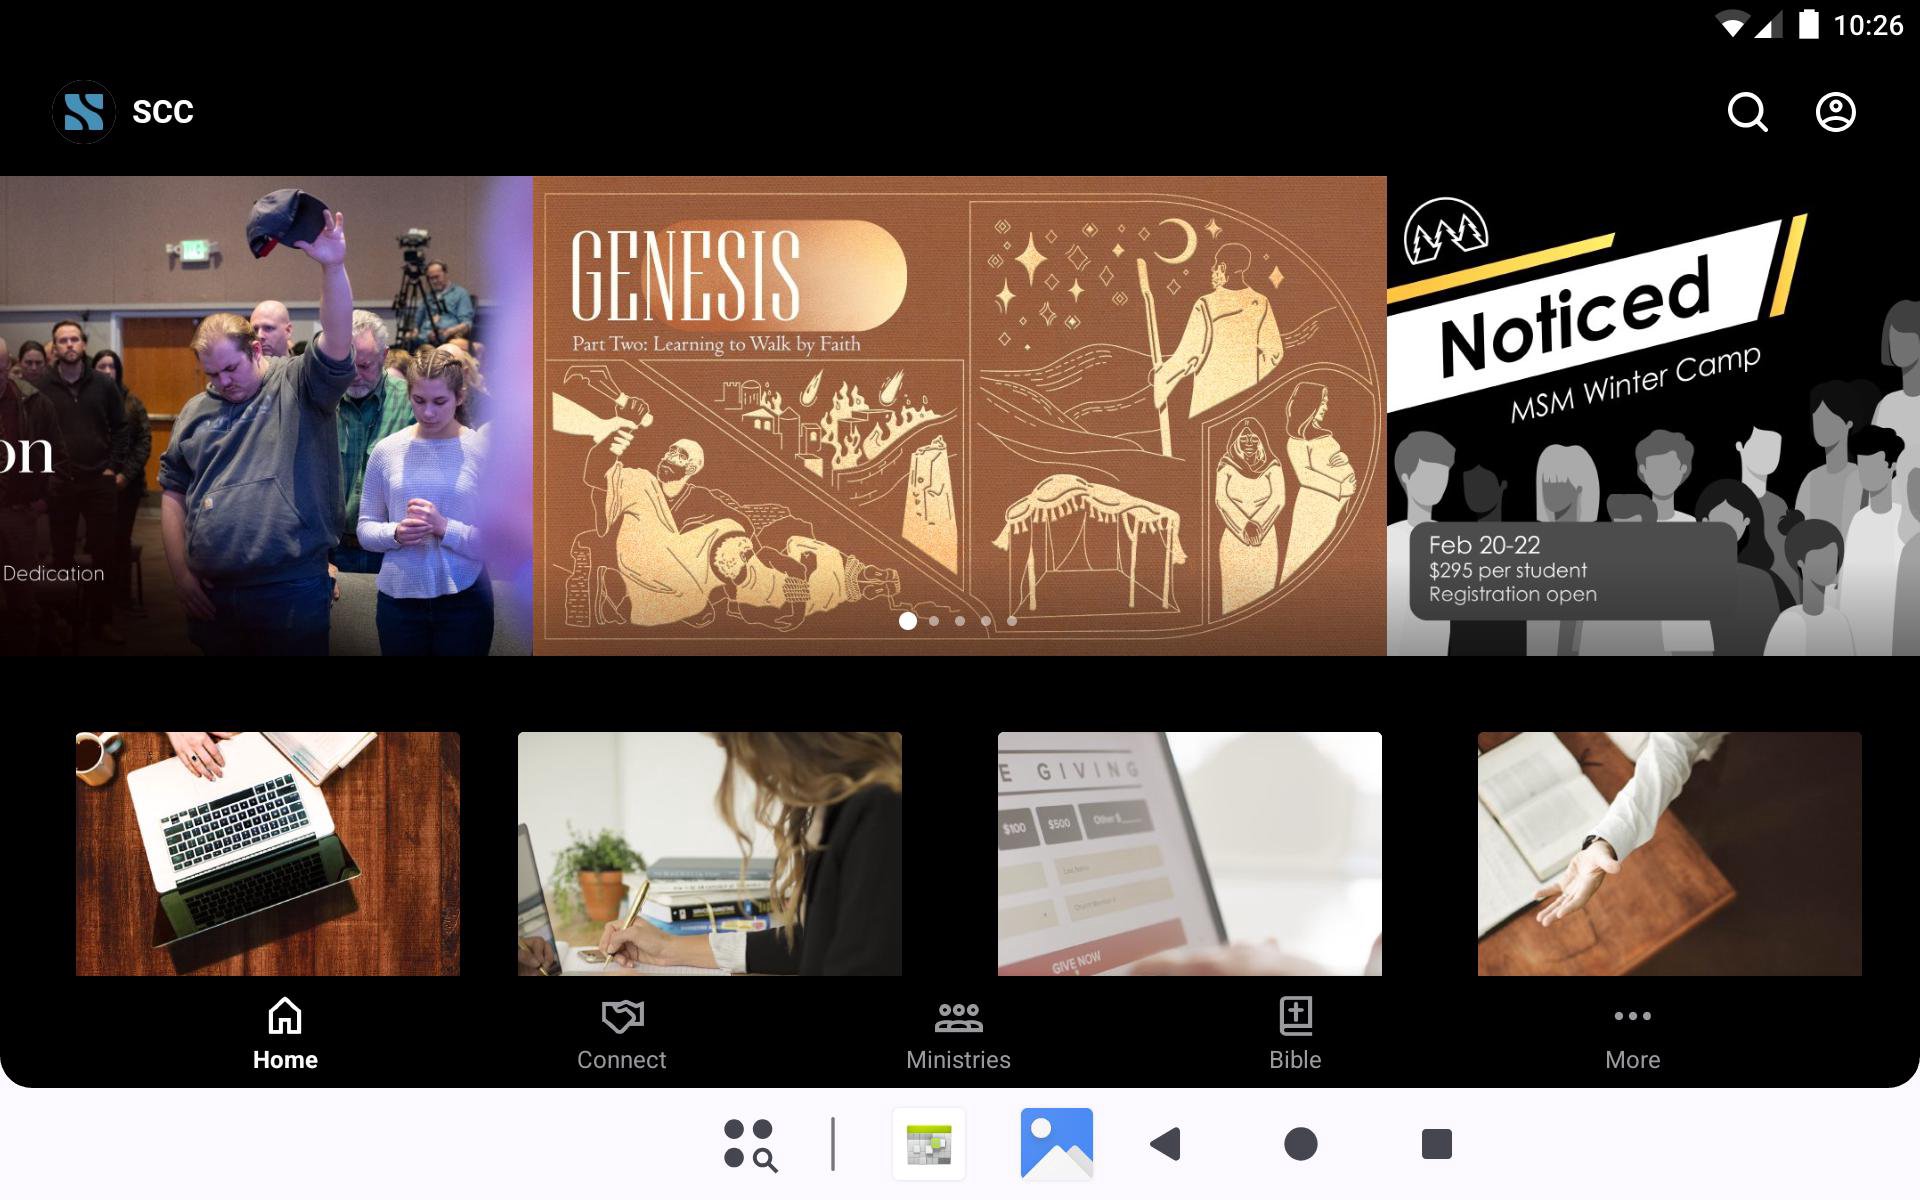
Task: Tap the SCC logo icon
Action: [84, 112]
